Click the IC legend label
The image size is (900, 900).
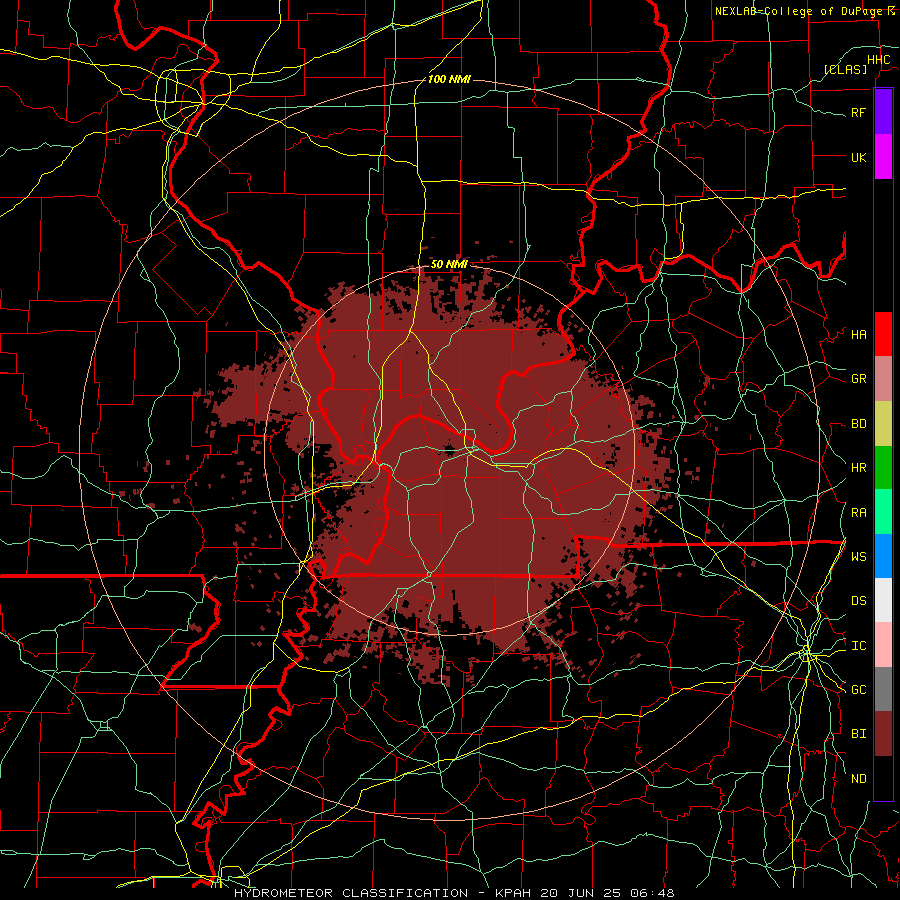[859, 646]
